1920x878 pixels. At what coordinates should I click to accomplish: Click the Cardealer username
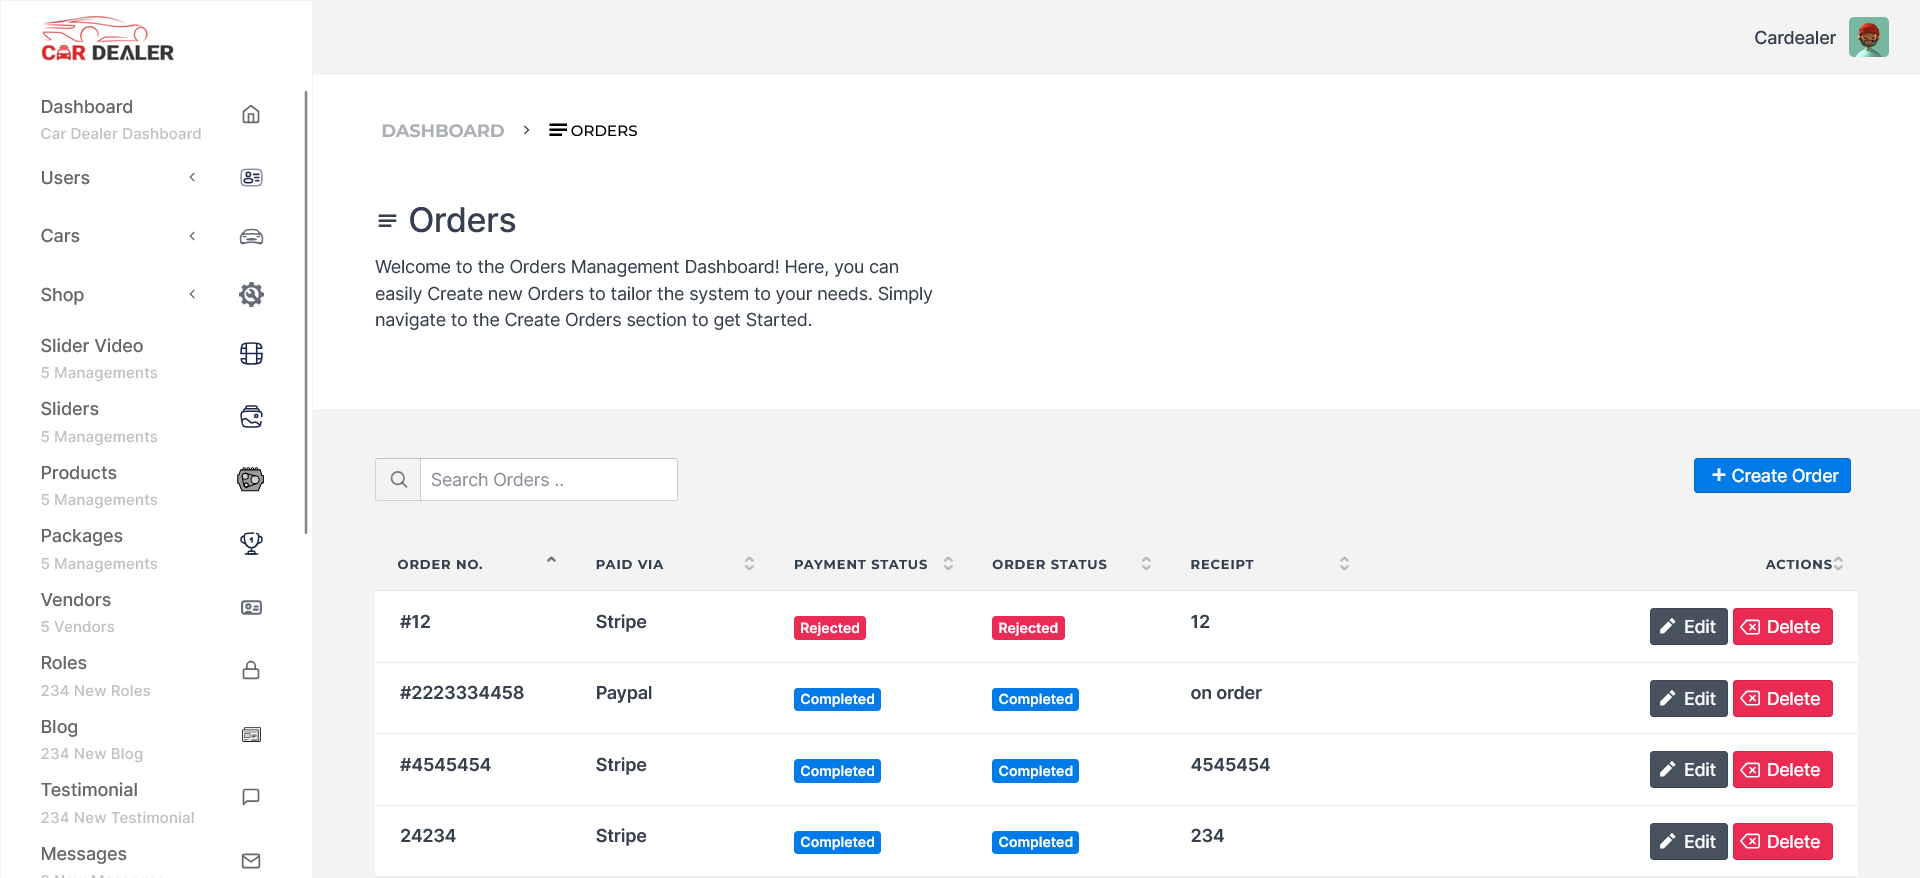pos(1794,38)
